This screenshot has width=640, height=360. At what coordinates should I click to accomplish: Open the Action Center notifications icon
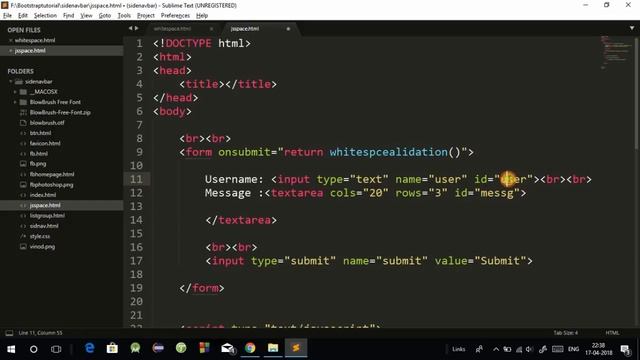[x=625, y=349]
